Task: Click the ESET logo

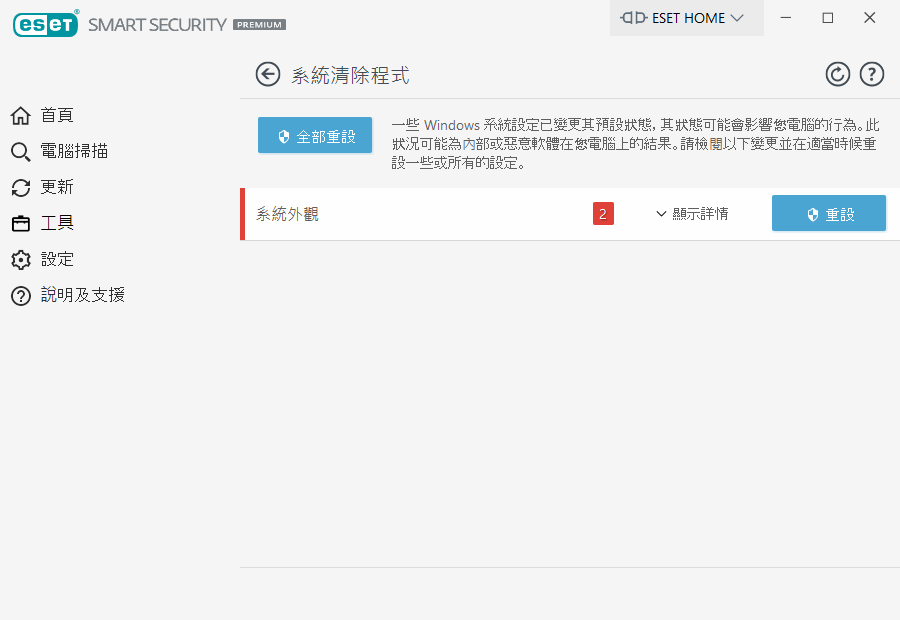Action: pos(45,24)
